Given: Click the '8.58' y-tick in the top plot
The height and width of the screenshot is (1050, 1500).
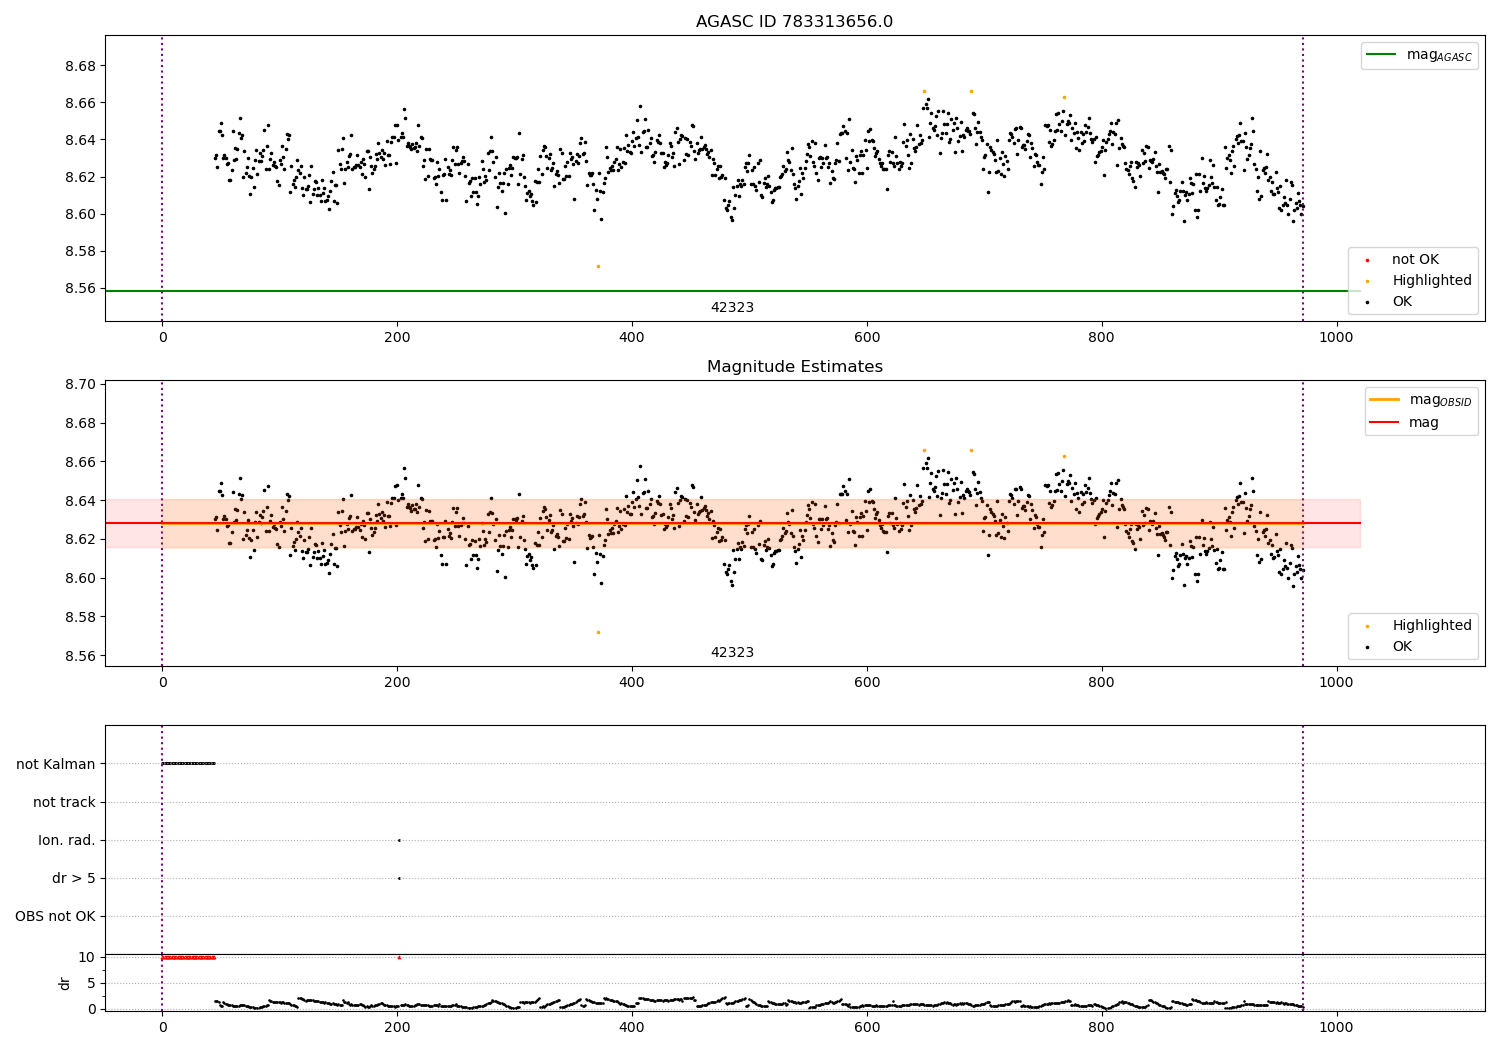Looking at the screenshot, I should 80,251.
